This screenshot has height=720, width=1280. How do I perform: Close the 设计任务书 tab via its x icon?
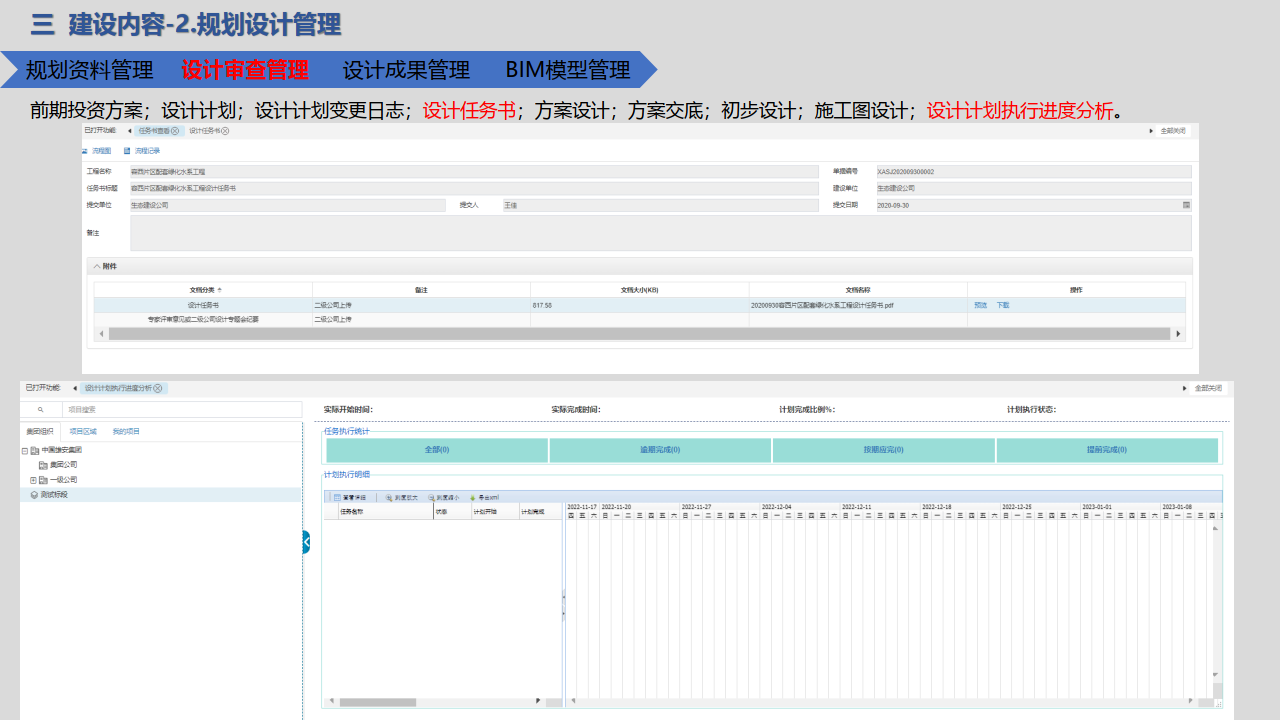coord(225,131)
